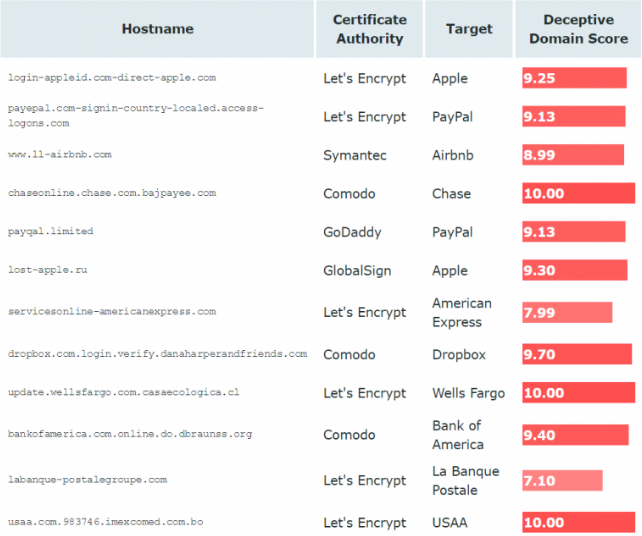Viewport: 642px width, 536px height.
Task: Select the payqal.limited hostname
Action: click(x=50, y=231)
